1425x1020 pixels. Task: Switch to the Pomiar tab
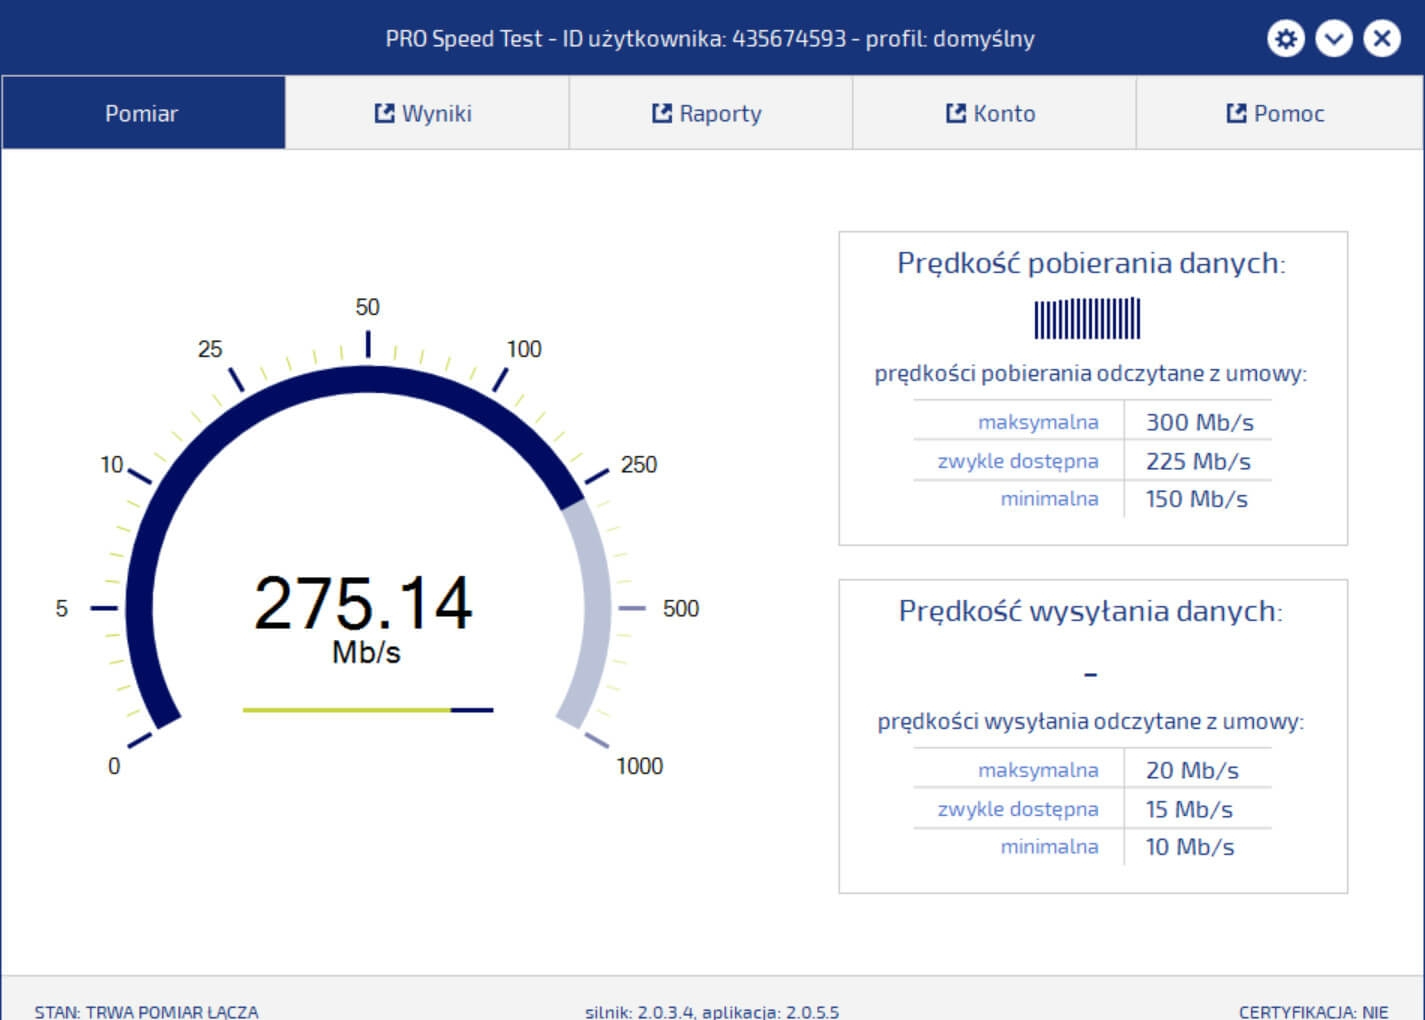[x=143, y=113]
